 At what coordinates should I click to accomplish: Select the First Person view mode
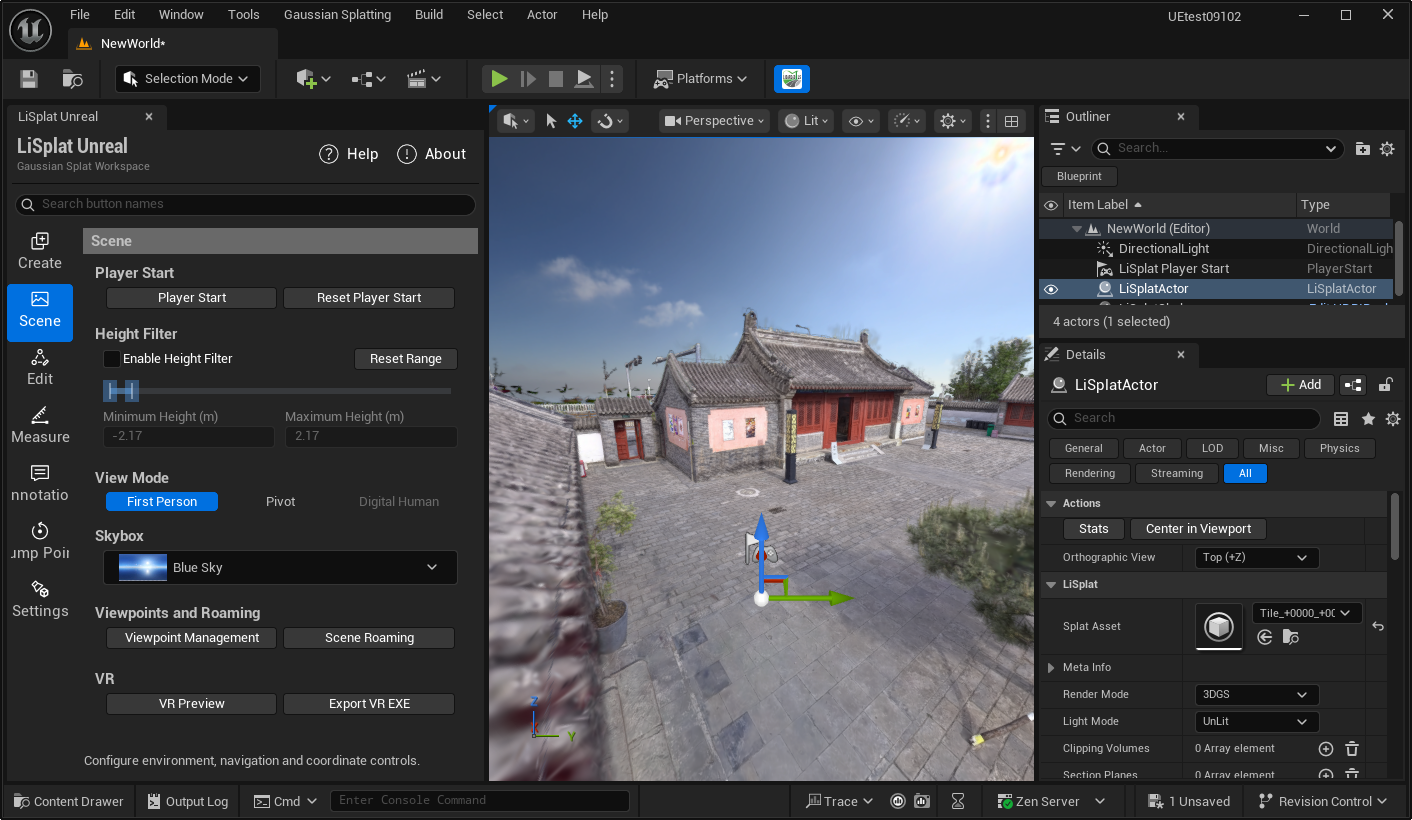tap(162, 502)
